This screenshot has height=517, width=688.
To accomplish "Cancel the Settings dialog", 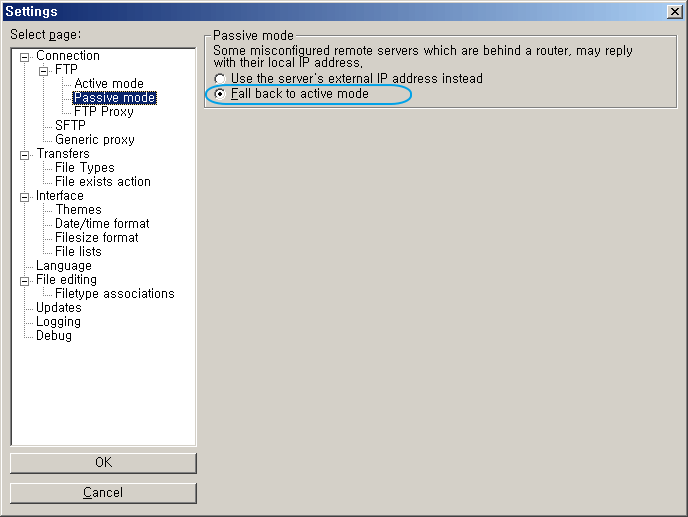I will (x=104, y=493).
